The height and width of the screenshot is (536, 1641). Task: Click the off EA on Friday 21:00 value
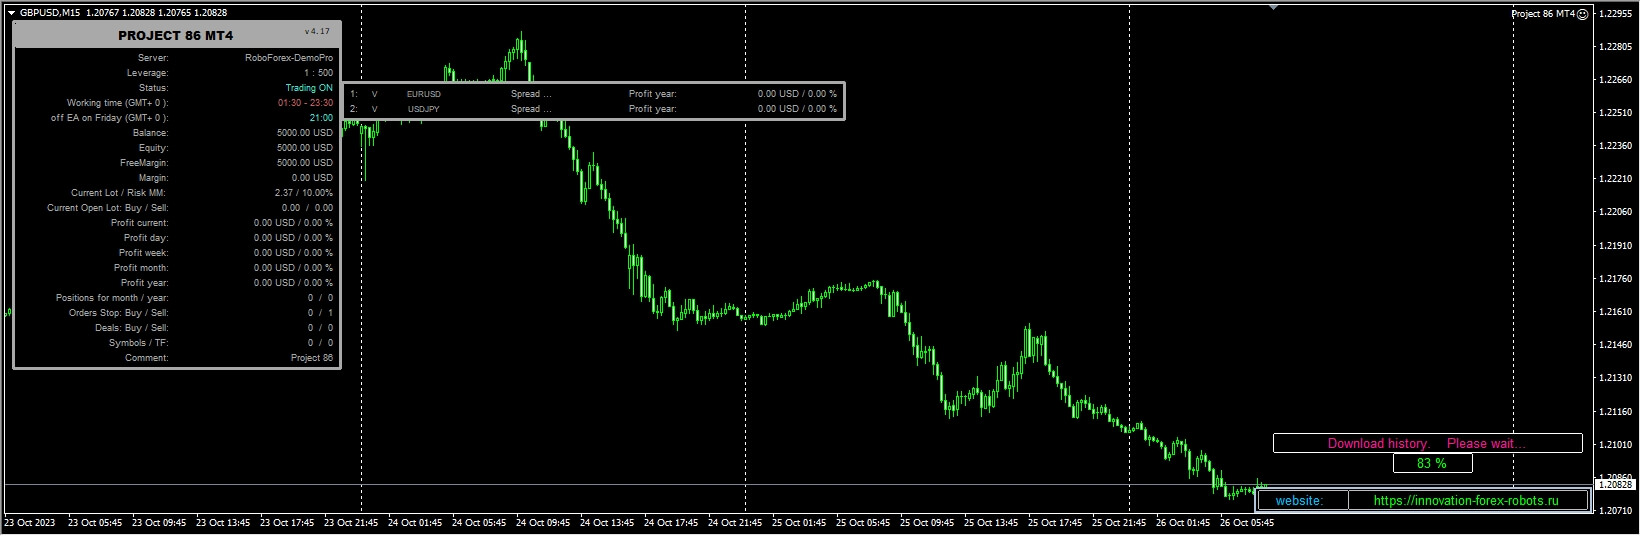point(321,118)
